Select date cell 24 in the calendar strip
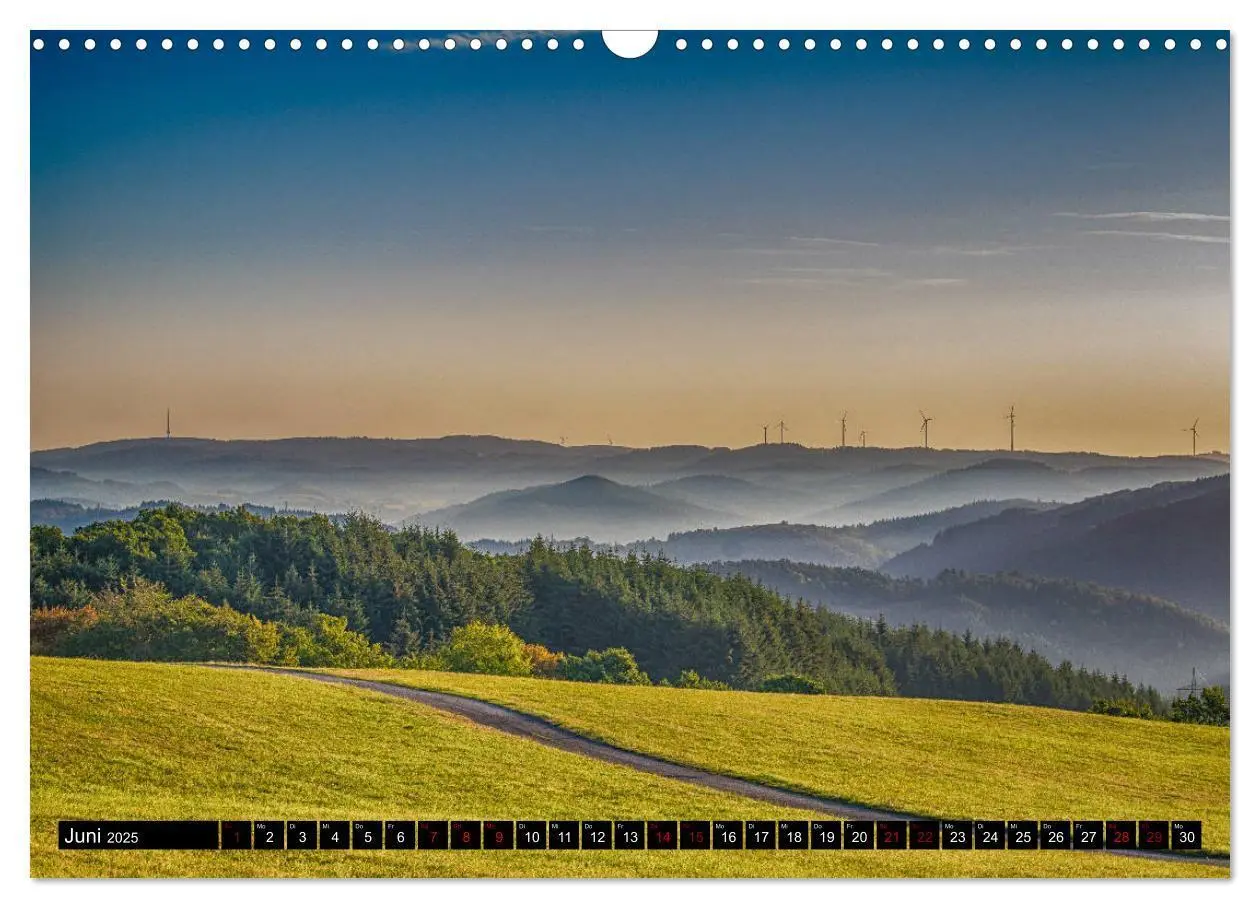Screen dimensions: 1260x908 coord(989,836)
